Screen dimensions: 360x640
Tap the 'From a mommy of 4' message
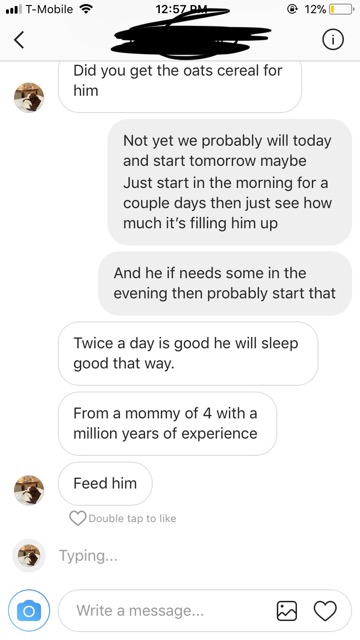[x=167, y=423]
